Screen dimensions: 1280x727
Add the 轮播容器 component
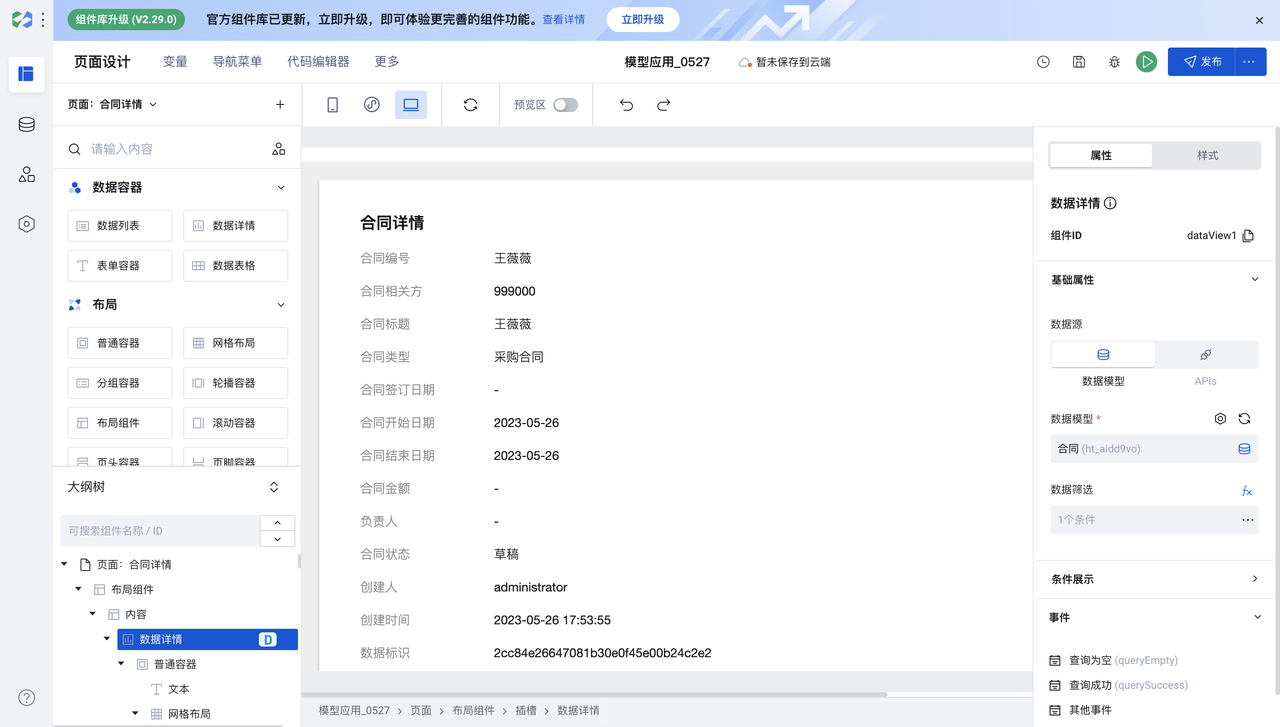236,383
